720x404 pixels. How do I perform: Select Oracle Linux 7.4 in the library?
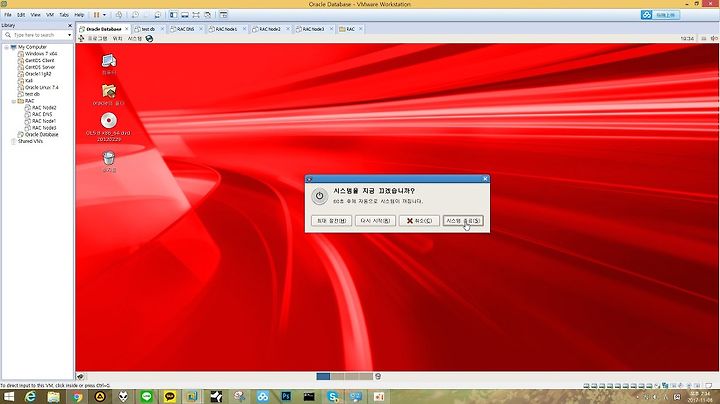point(41,87)
